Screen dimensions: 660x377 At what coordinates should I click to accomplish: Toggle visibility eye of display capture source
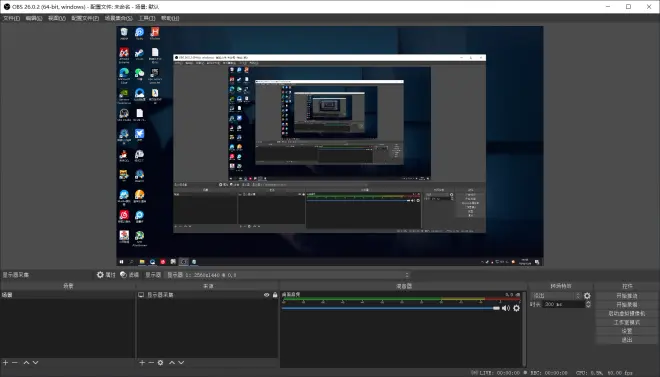[266, 295]
